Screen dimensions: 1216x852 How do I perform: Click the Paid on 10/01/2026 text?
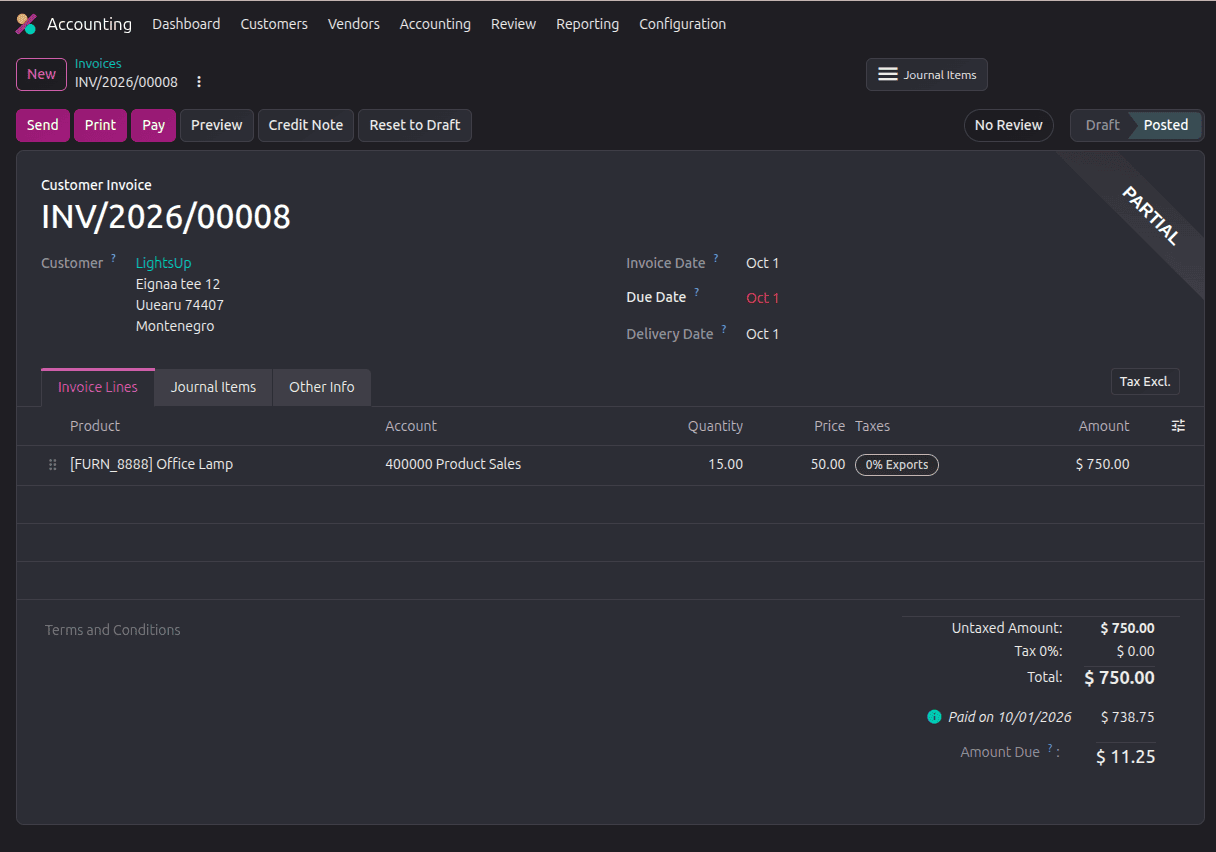pyautogui.click(x=1009, y=717)
